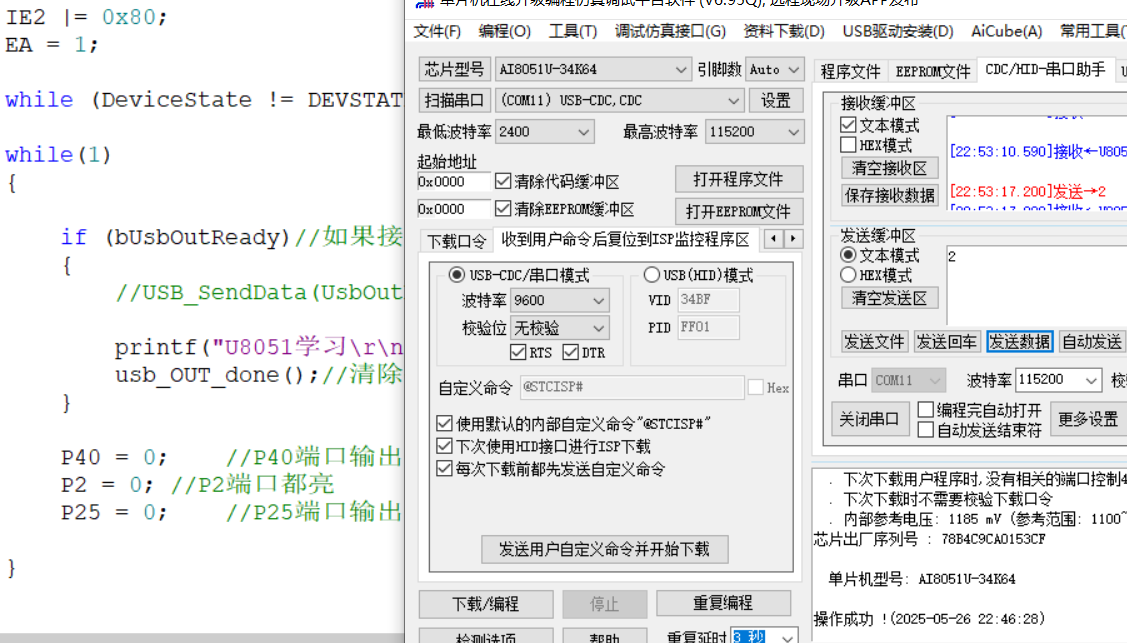The image size is (1127, 643).
Task: Click the EEPROM start address 0x0000 field
Action: coord(454,209)
